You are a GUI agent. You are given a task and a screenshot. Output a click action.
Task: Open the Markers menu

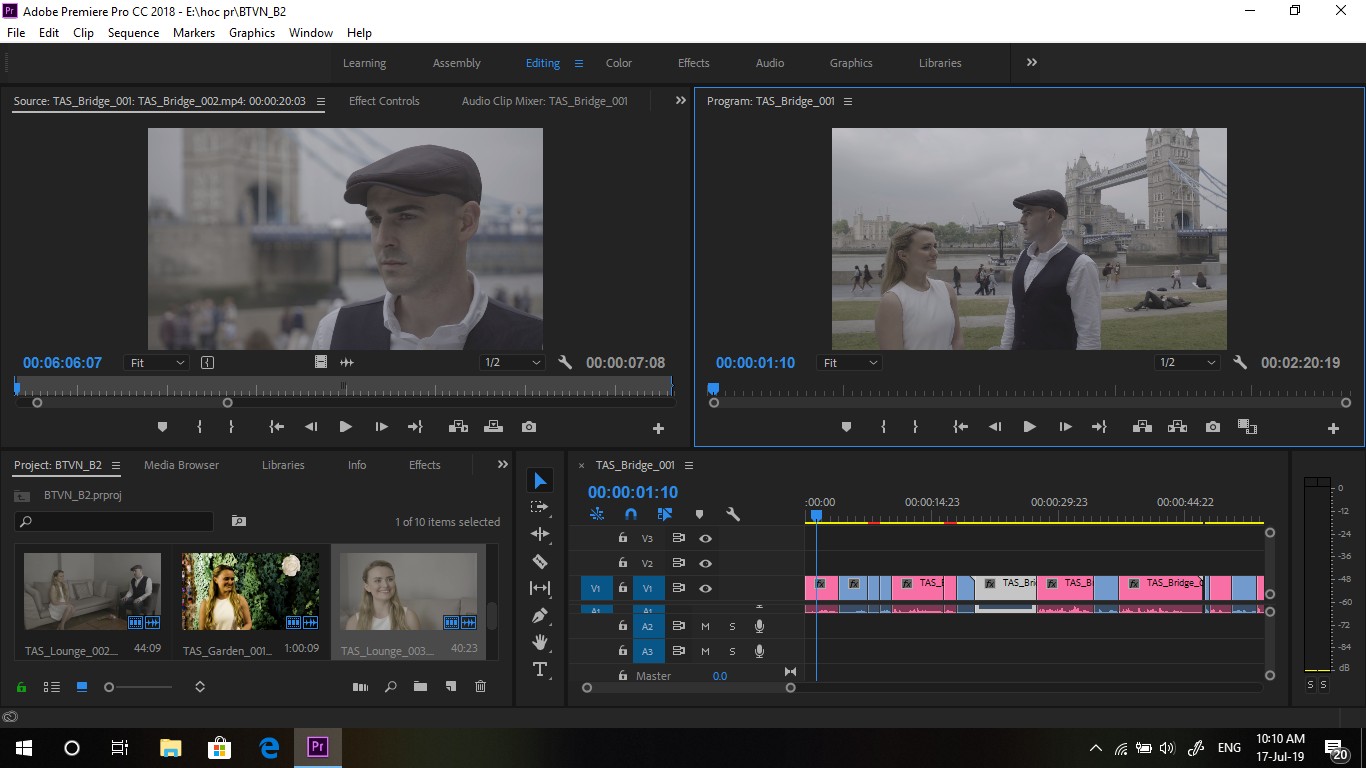194,32
